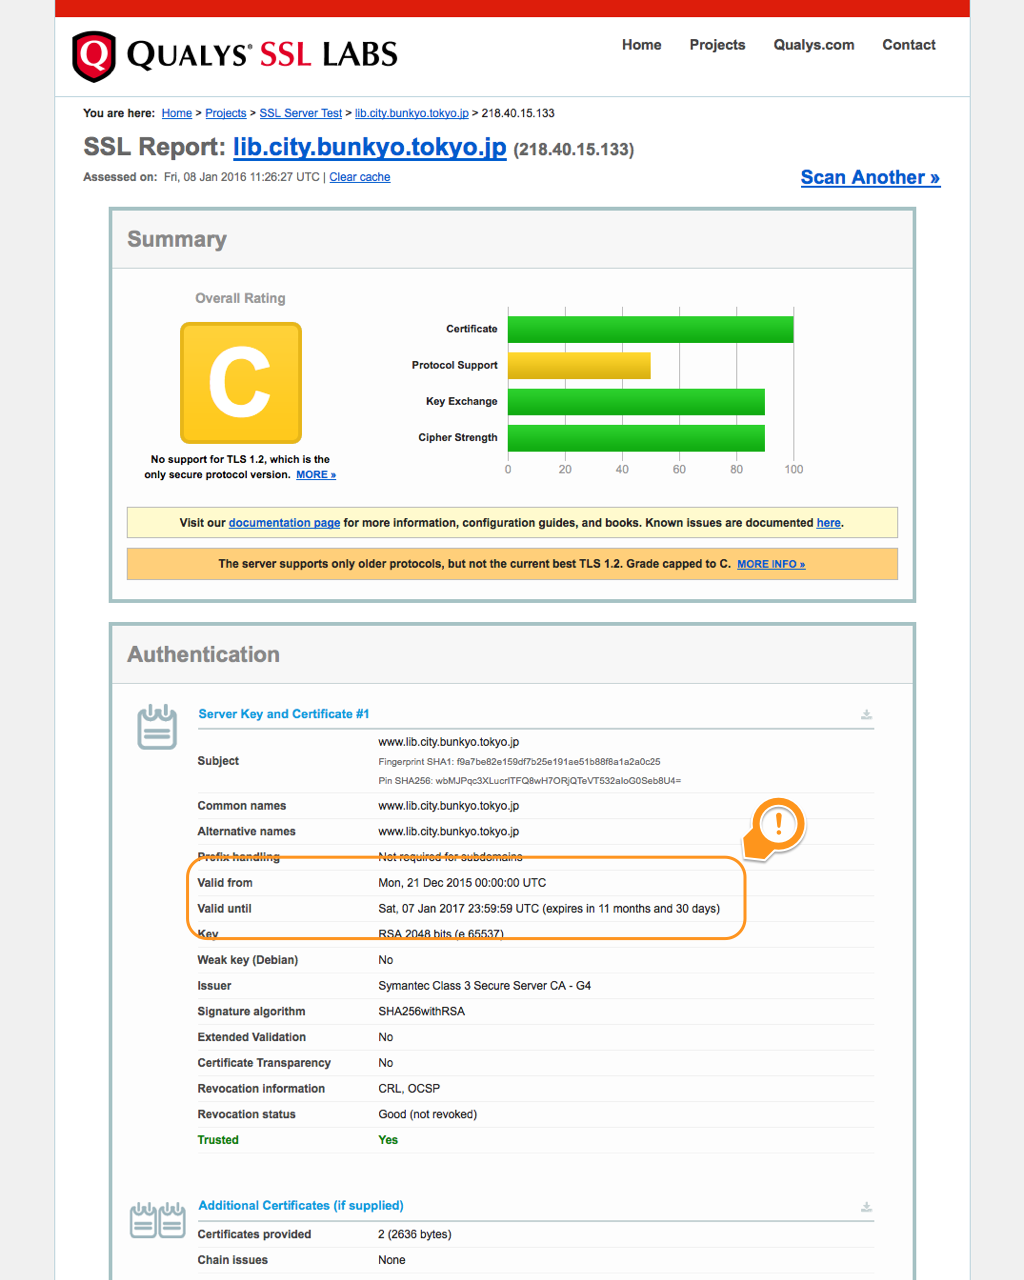The image size is (1024, 1280).
Task: Download the Additional Certificates chain
Action: pyautogui.click(x=867, y=1207)
